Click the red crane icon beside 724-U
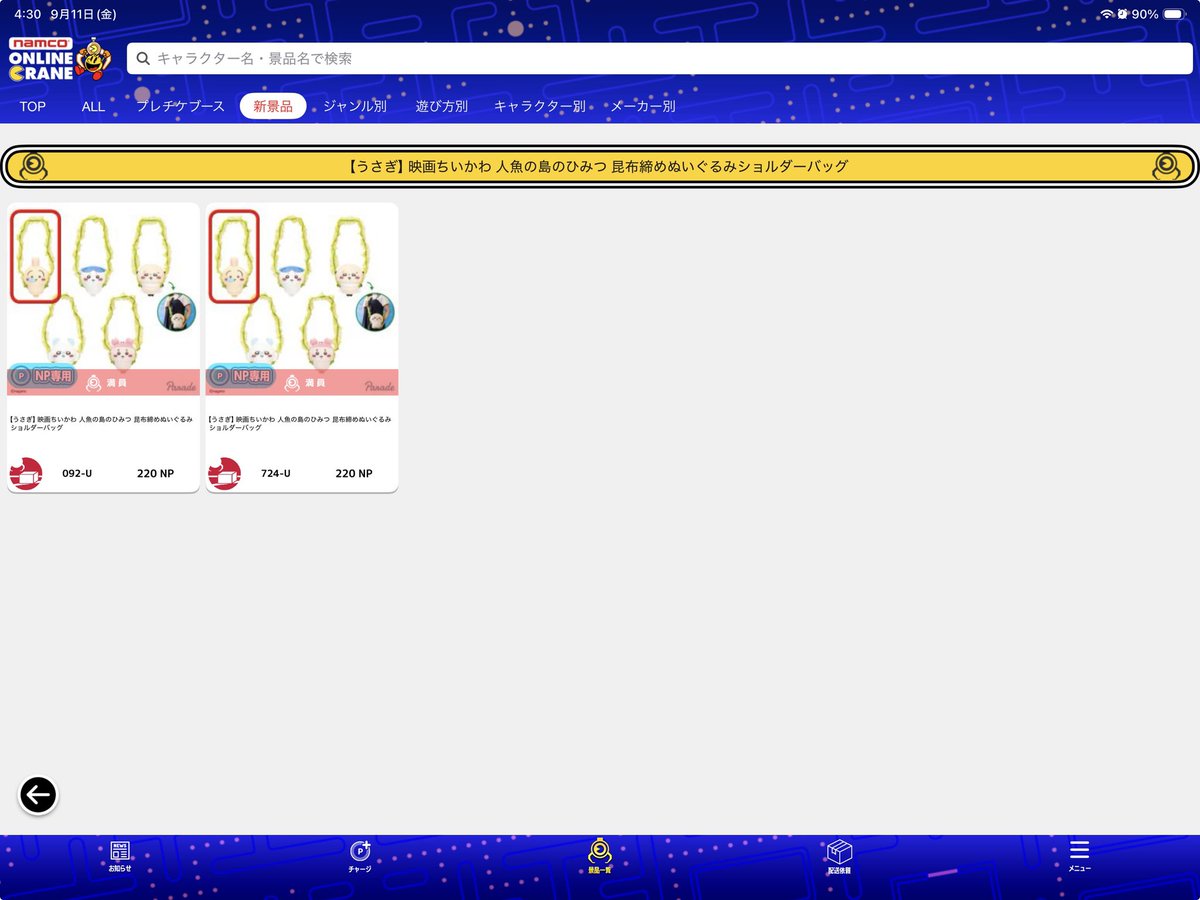 point(225,474)
